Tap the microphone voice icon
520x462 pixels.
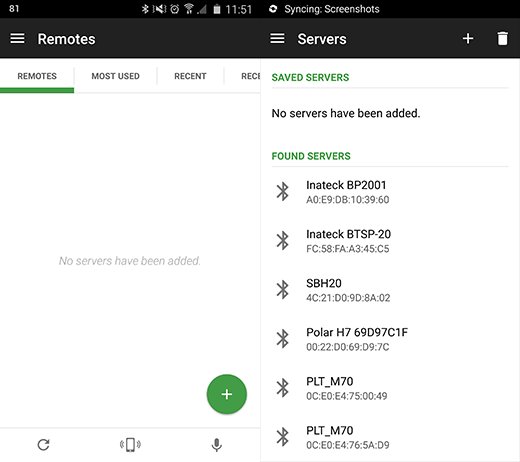pyautogui.click(x=217, y=445)
